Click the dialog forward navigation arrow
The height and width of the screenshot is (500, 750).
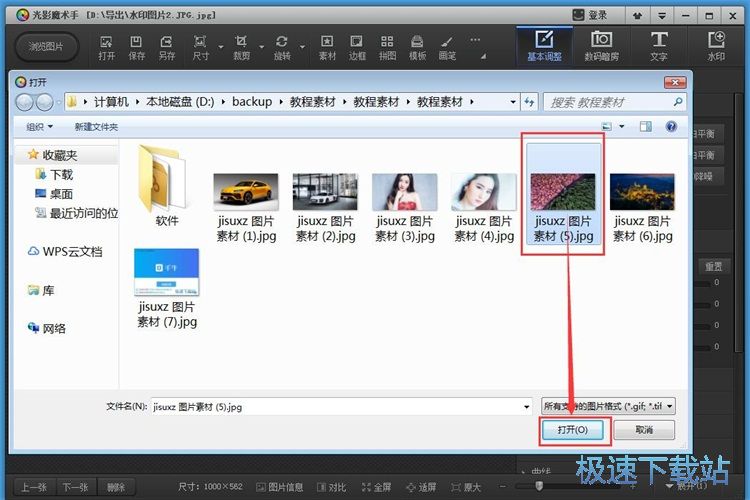44,102
